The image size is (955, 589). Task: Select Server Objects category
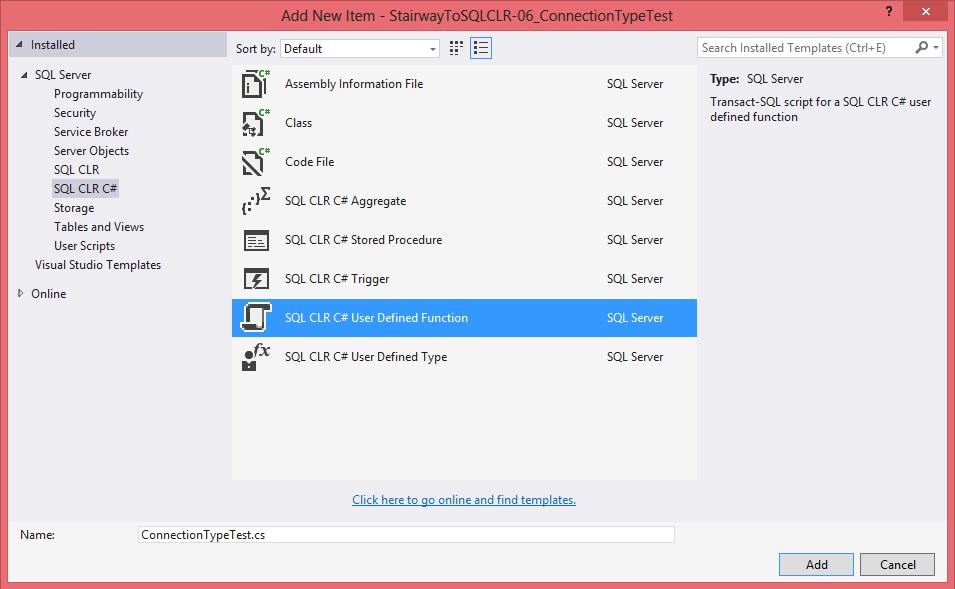click(x=91, y=150)
